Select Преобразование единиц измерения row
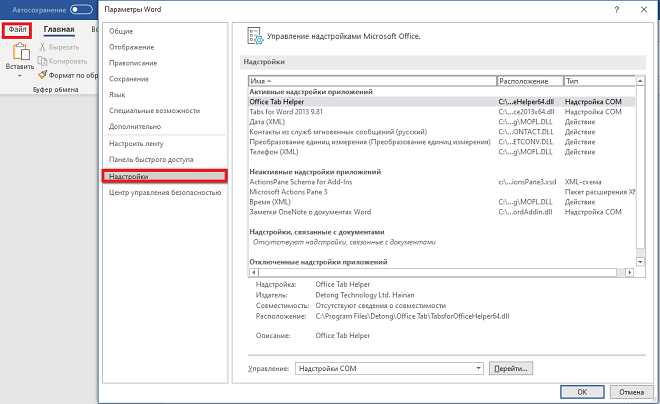This screenshot has height=404, width=660. tap(442, 142)
